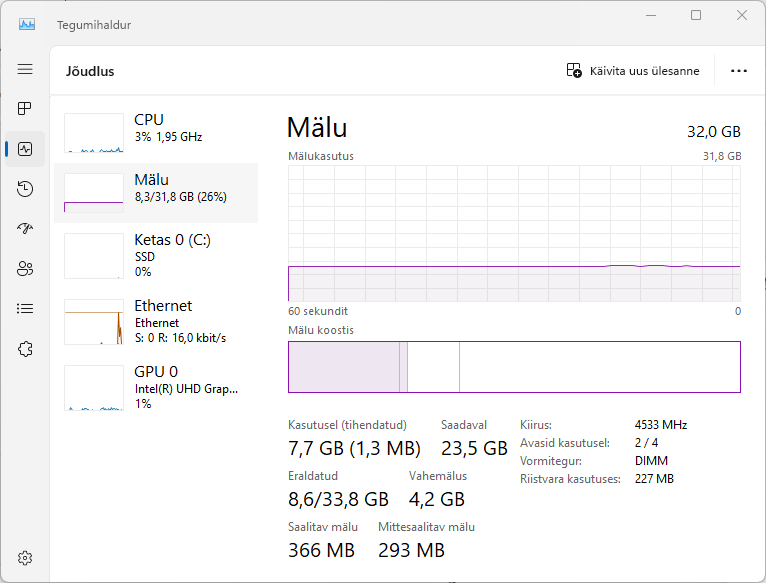Click the Tegumihaldur app icon in title bar
The image size is (766, 583).
coord(26,24)
